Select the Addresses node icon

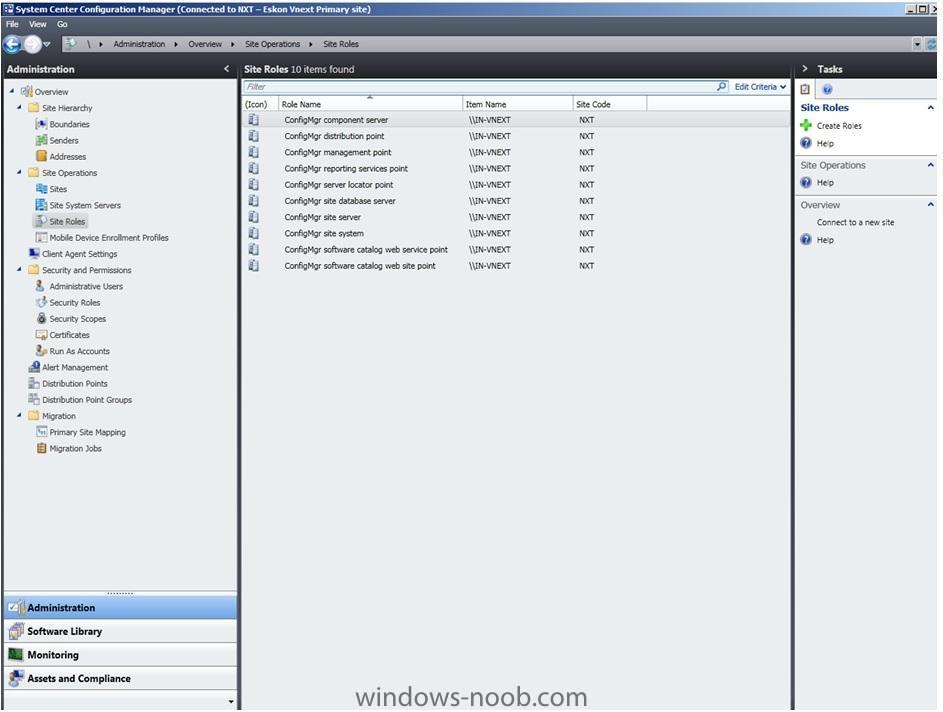(41, 156)
